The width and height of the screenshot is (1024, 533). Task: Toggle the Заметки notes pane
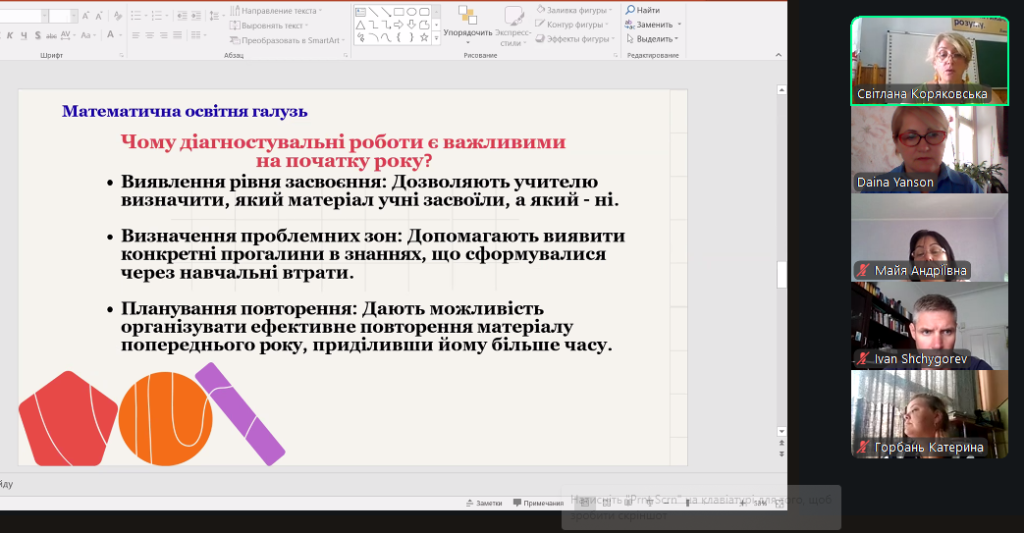pos(484,503)
